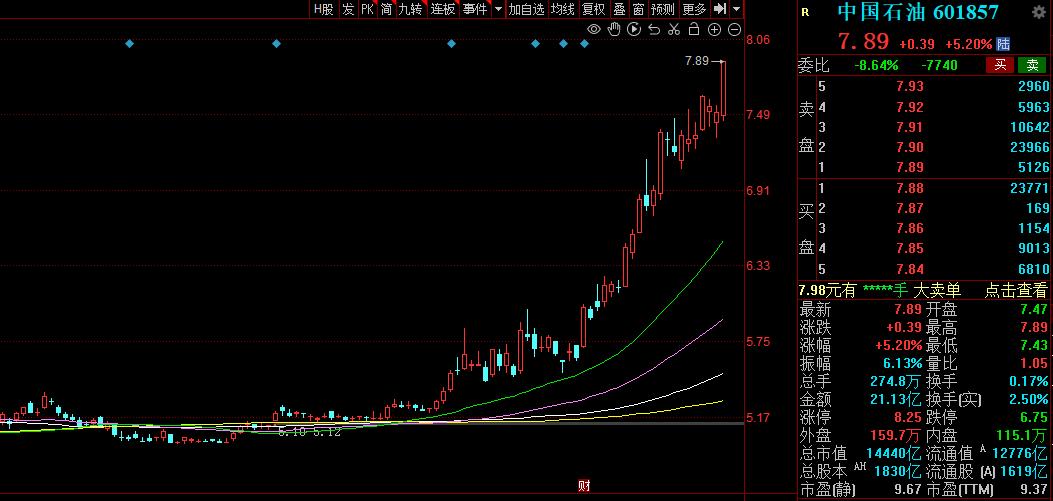Image resolution: width=1053 pixels, height=501 pixels.
Task: Click the 窗 window button
Action: 638,9
